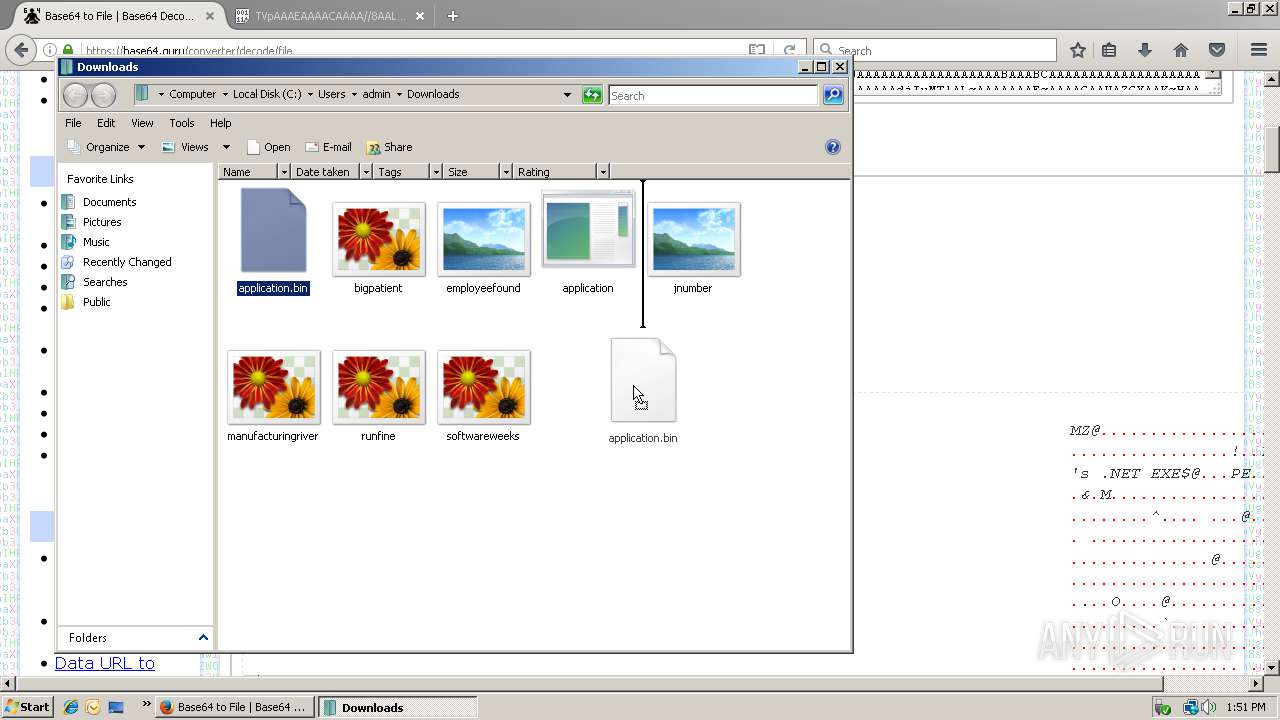Expand the Date taken column dropdown
This screenshot has height=720, width=1280.
[366, 172]
